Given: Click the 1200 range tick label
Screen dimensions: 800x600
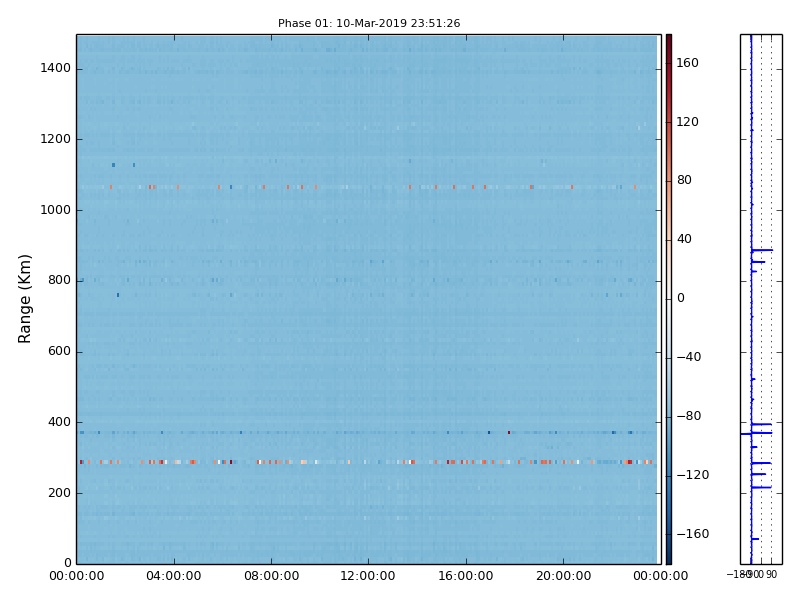Looking at the screenshot, I should tap(56, 139).
